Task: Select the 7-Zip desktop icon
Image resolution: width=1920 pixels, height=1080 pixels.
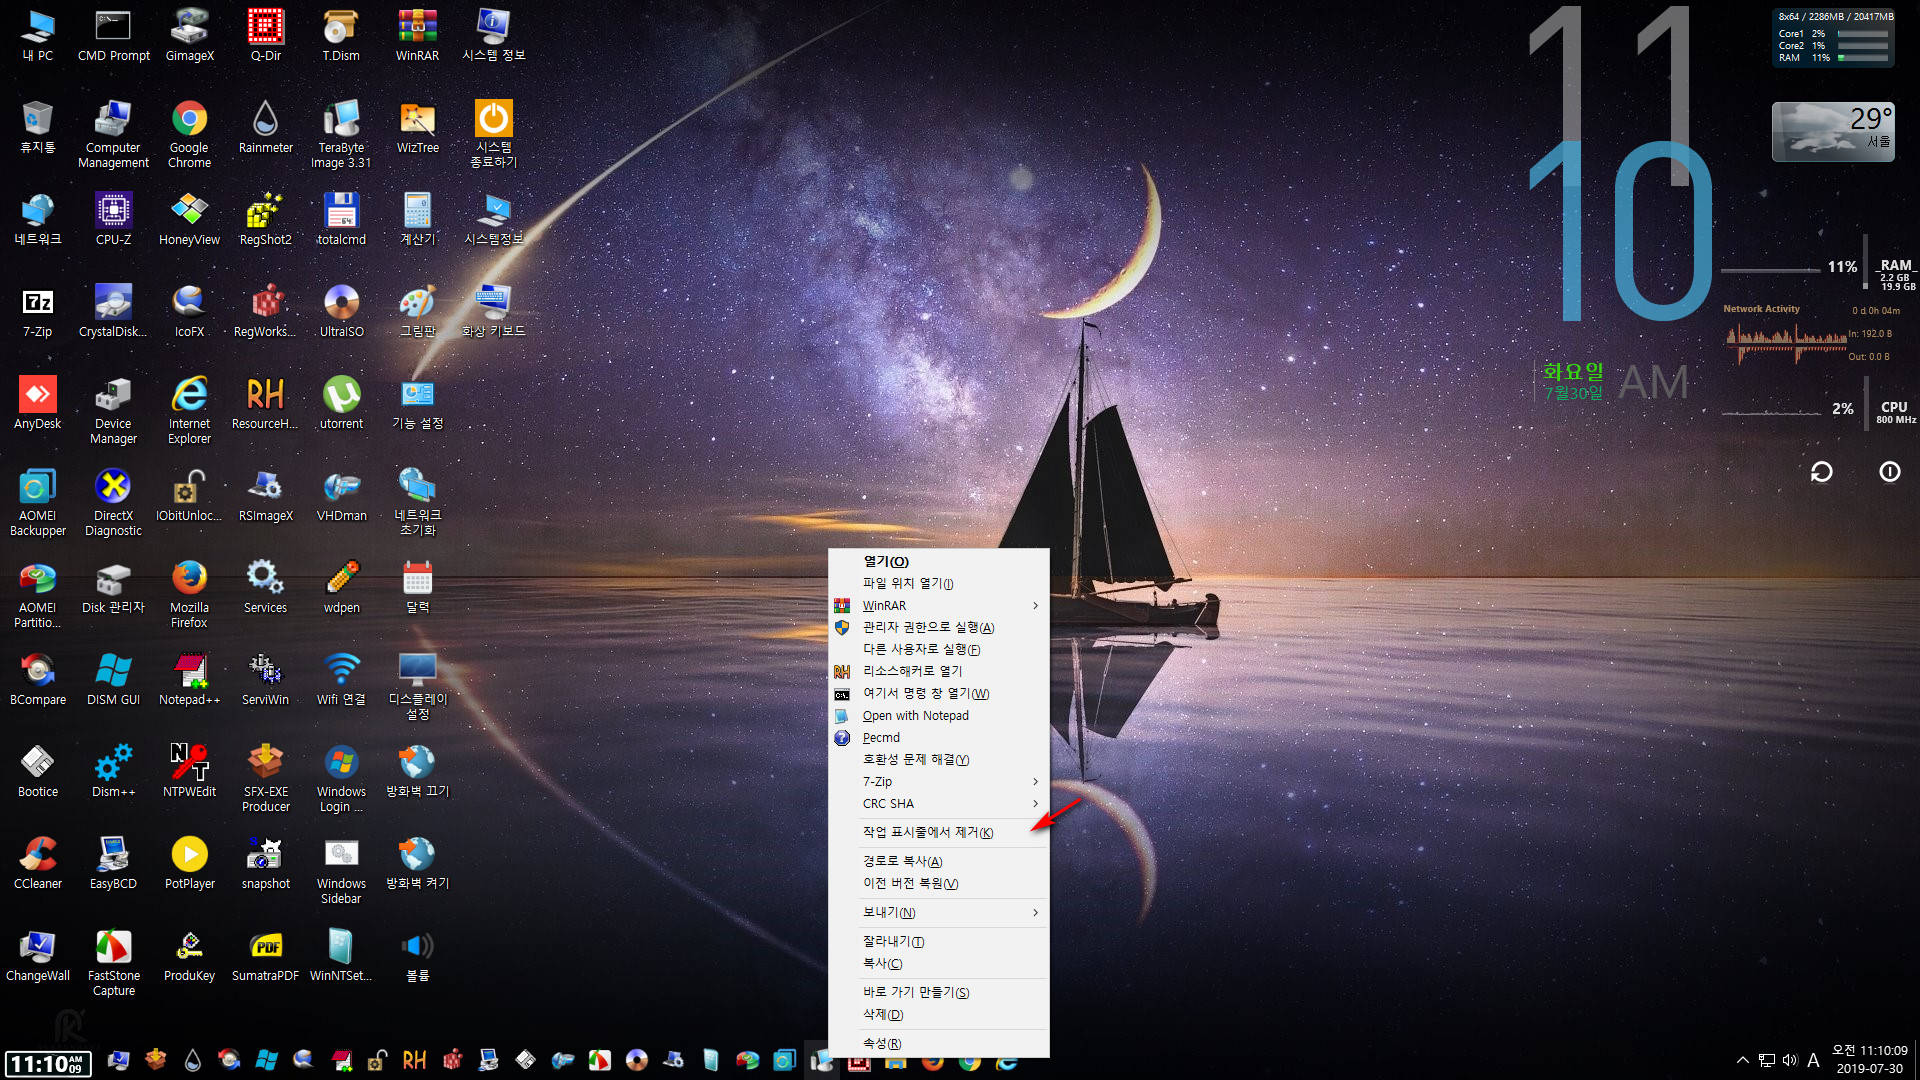Action: click(37, 311)
